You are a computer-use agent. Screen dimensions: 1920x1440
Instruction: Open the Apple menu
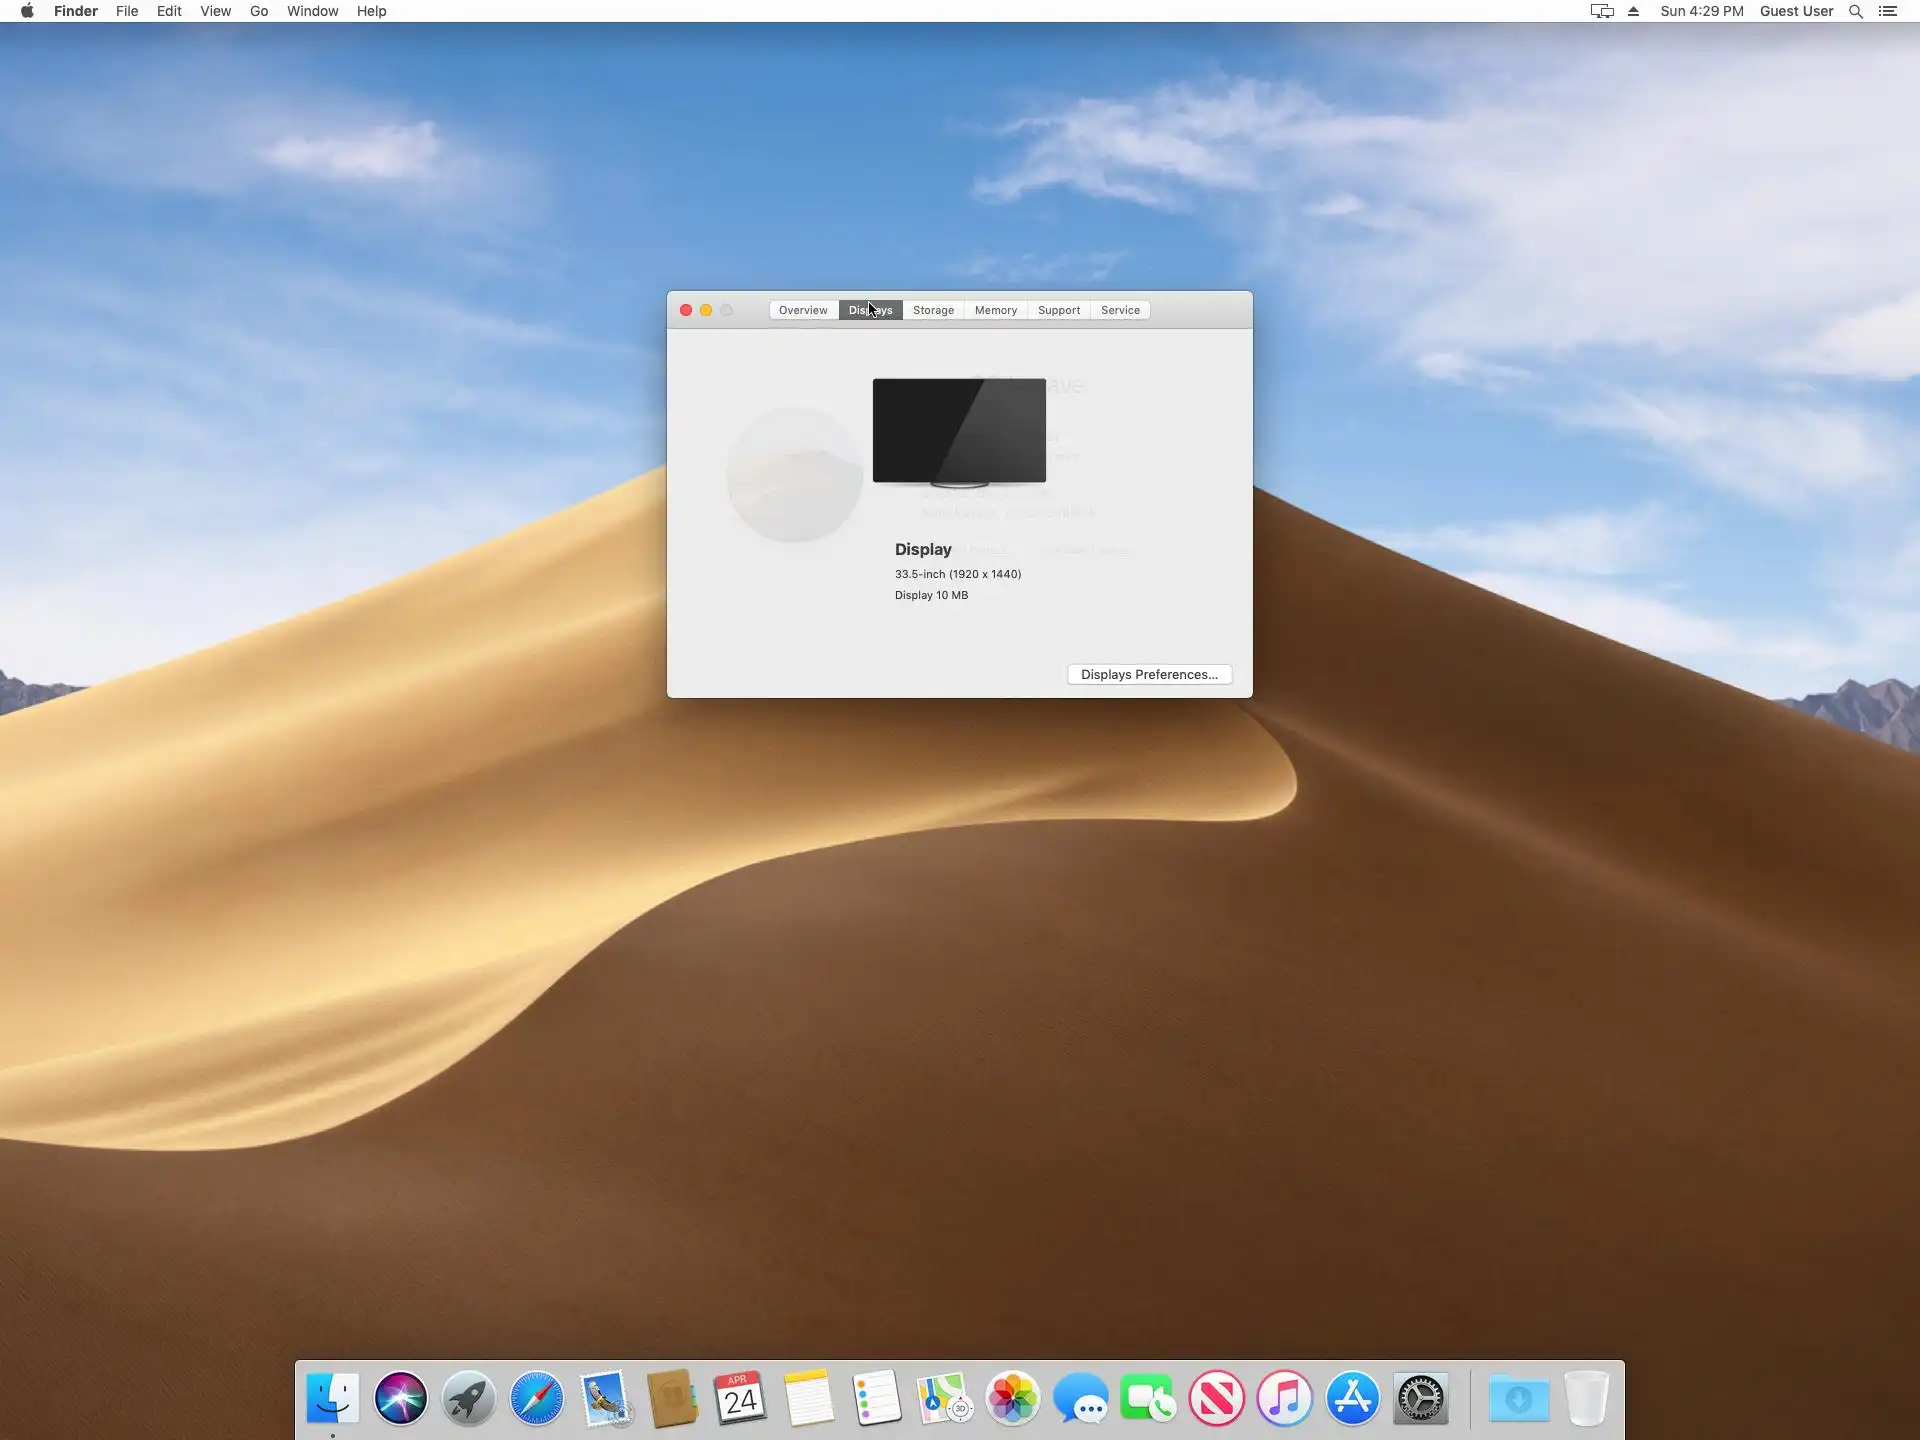coord(27,11)
